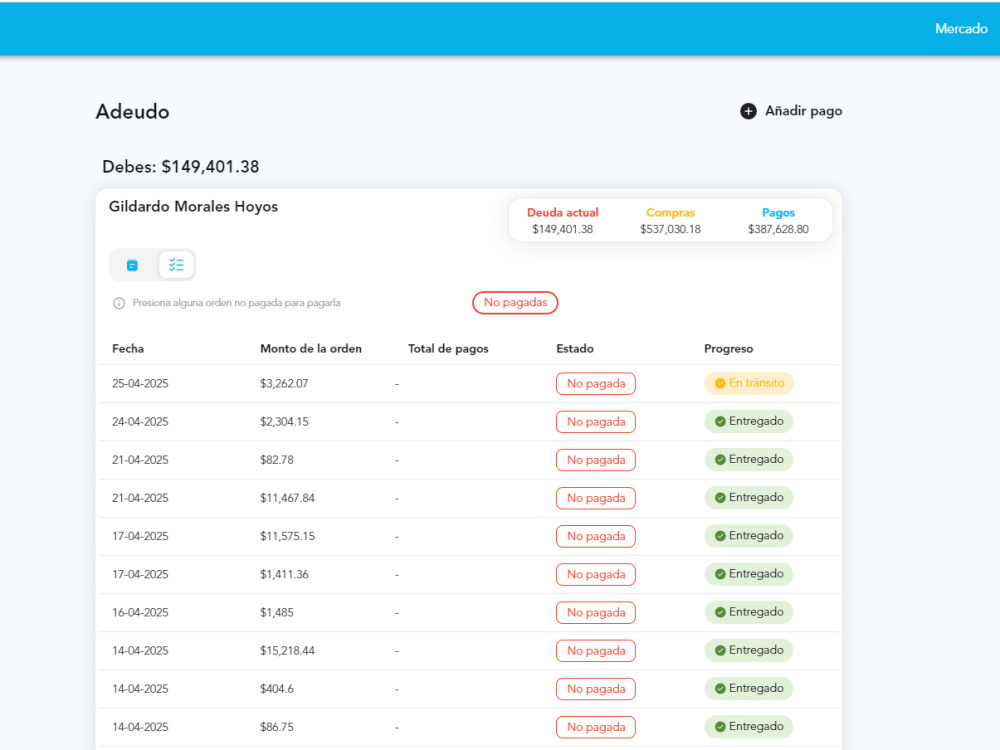This screenshot has height=750, width=1000.
Task: Open the Mercado link in header
Action: (x=961, y=29)
